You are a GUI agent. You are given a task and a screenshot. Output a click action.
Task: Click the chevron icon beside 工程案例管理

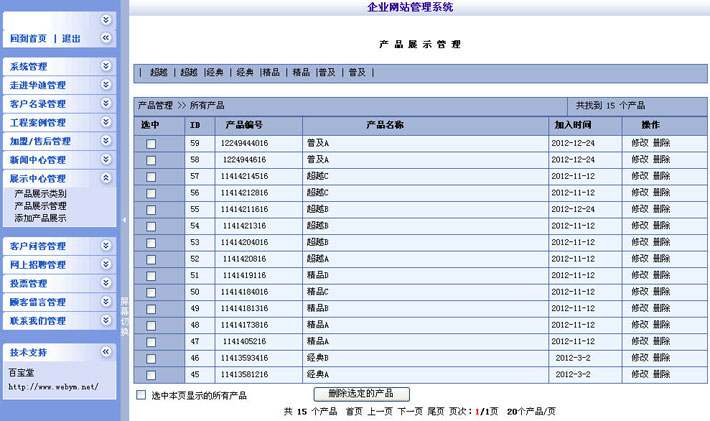coord(106,122)
